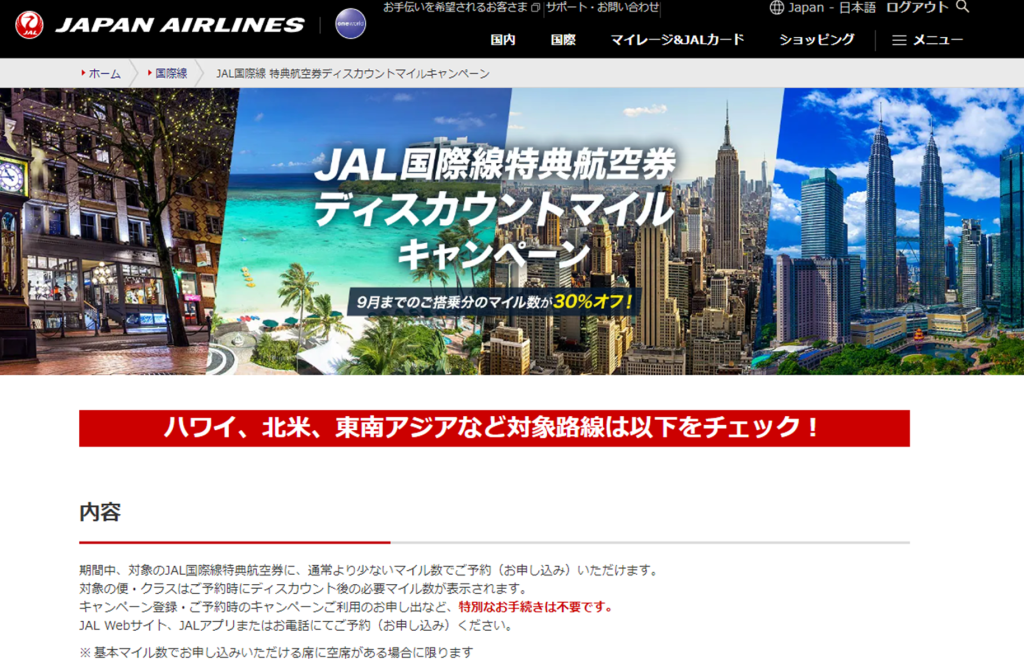Expand the マイレージ&JALカード menu
This screenshot has width=1024, height=659.
677,40
